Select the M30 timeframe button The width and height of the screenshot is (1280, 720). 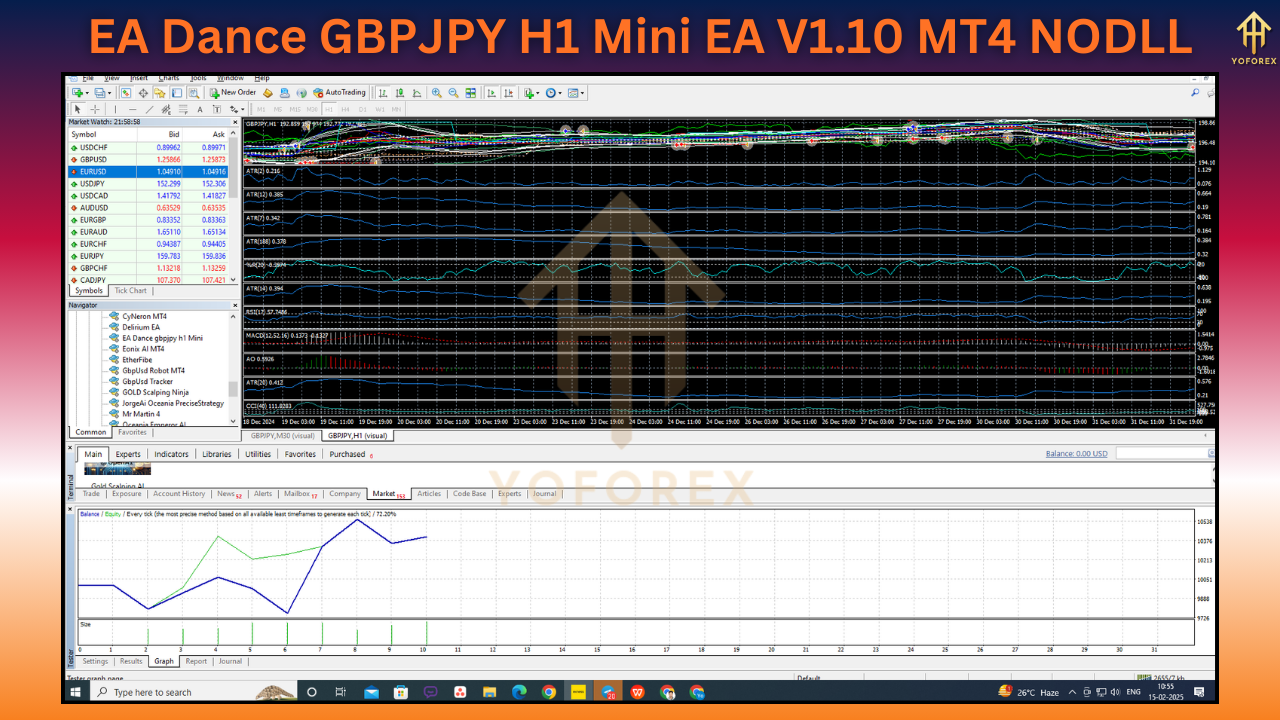314,110
